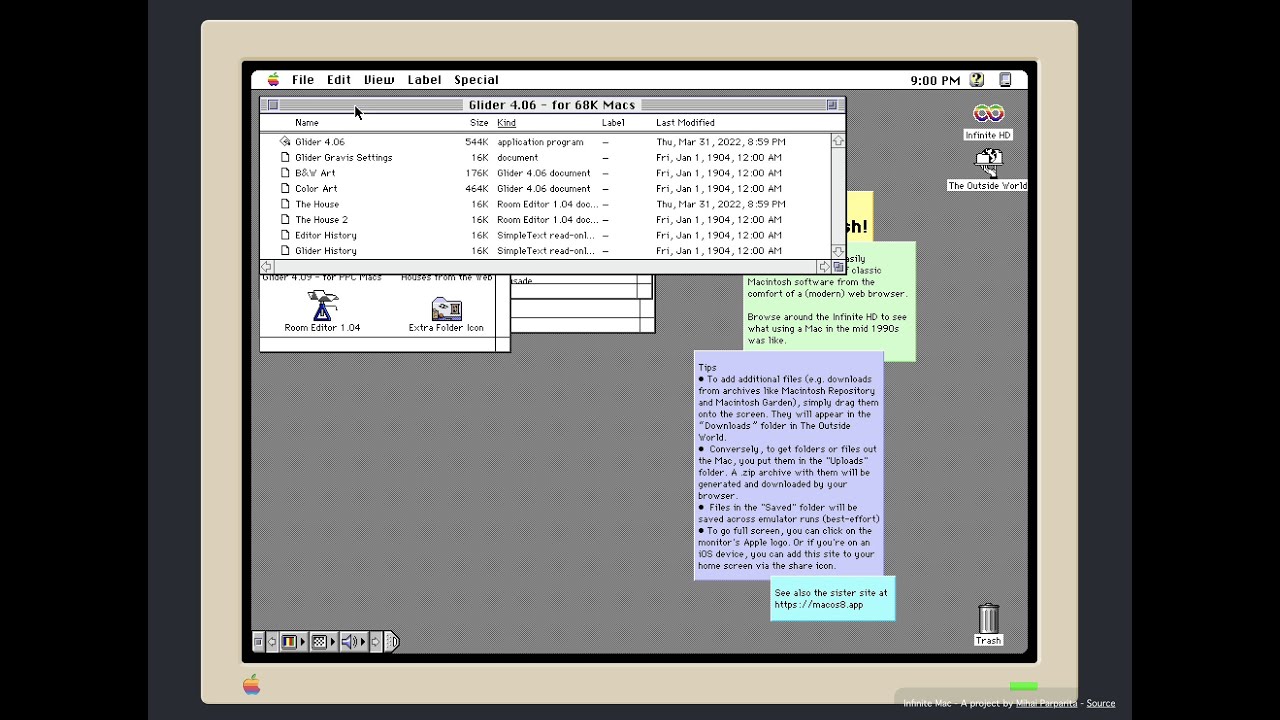Screen dimensions: 1280x720
Task: Select the file named "The House 2"
Action: click(x=321, y=220)
